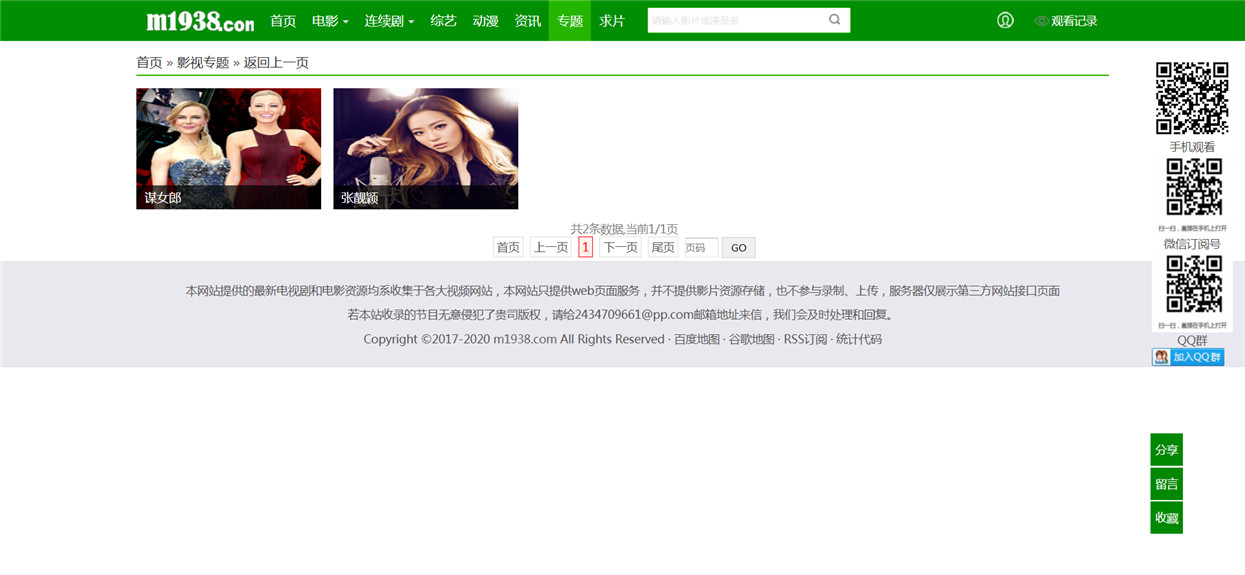Image resolution: width=1245 pixels, height=575 pixels.
Task: Open the 综艺 menu item
Action: tap(443, 20)
